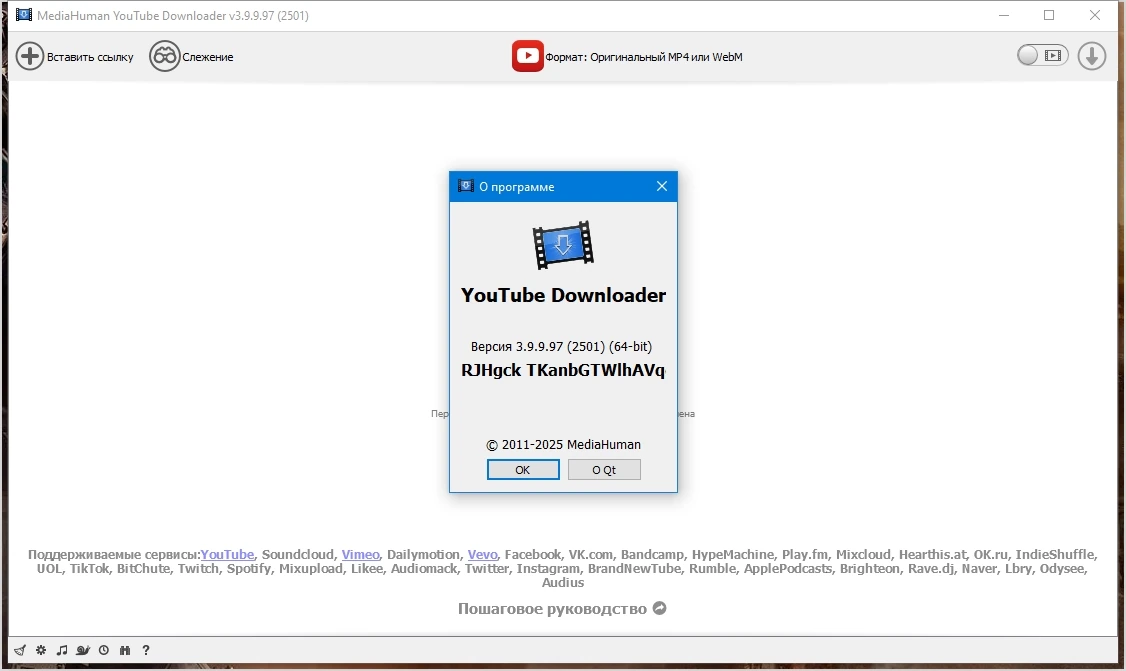The width and height of the screenshot is (1126, 671).
Task: Close the О программе dialog
Action: click(661, 186)
